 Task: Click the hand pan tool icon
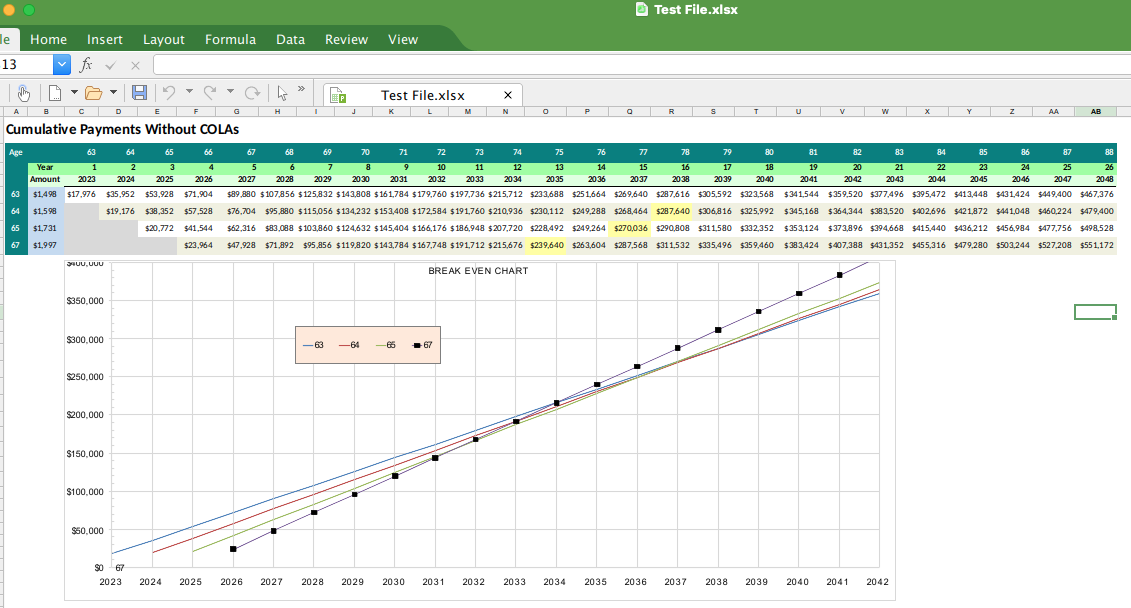point(24,93)
